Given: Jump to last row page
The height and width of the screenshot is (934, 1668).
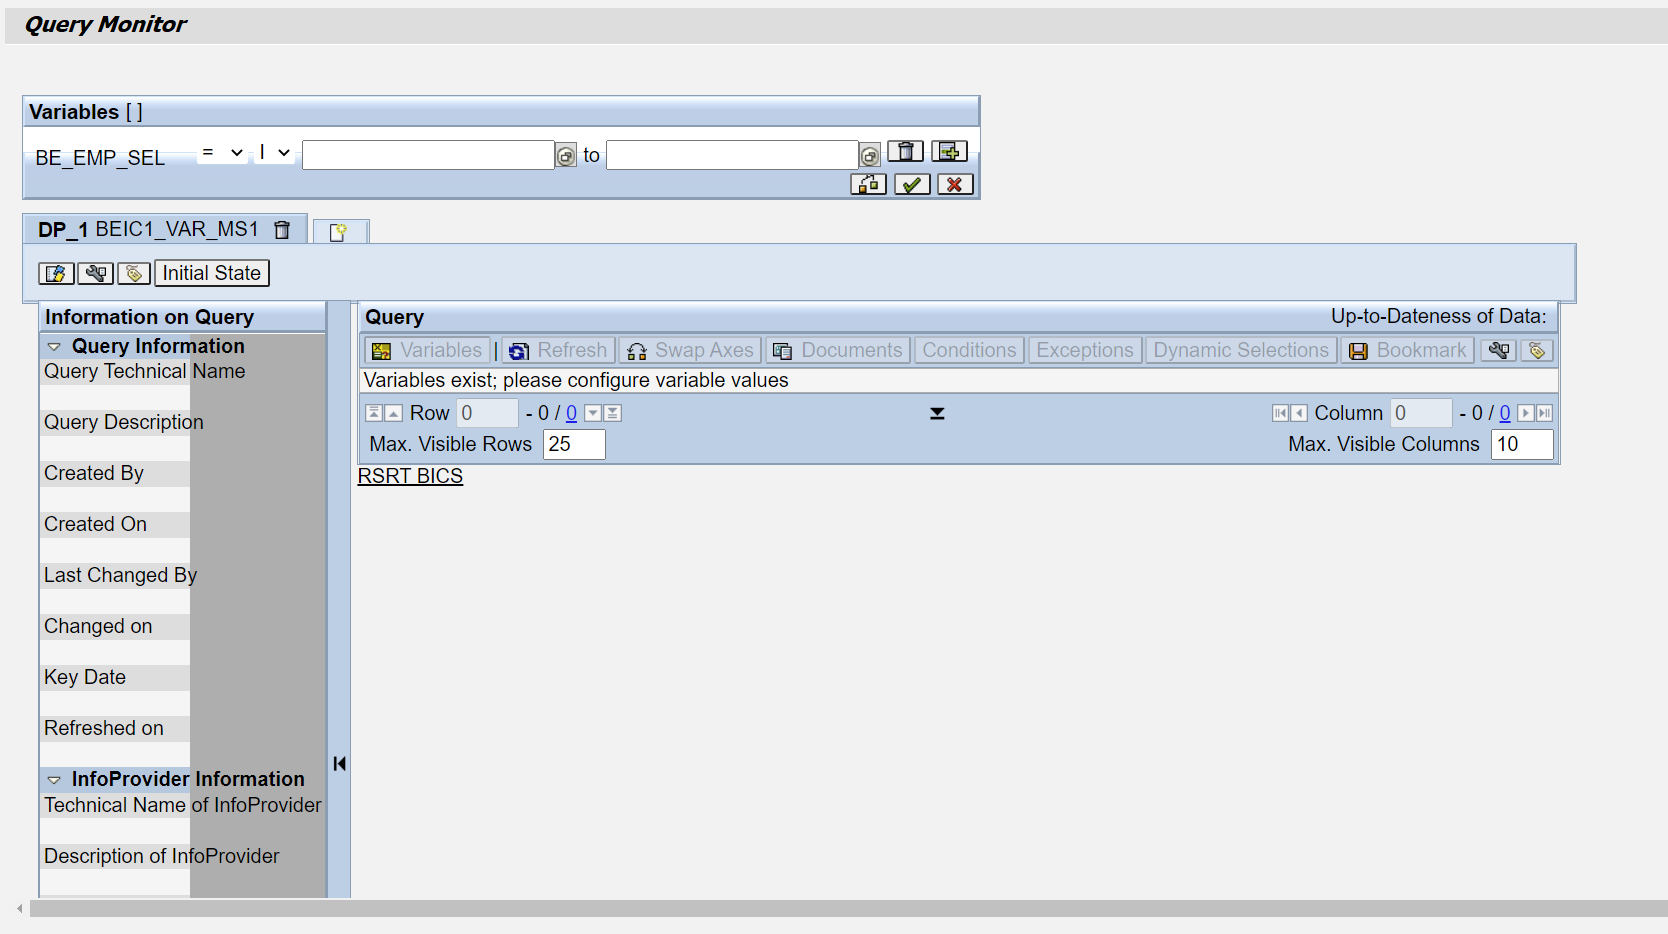Looking at the screenshot, I should click(613, 413).
